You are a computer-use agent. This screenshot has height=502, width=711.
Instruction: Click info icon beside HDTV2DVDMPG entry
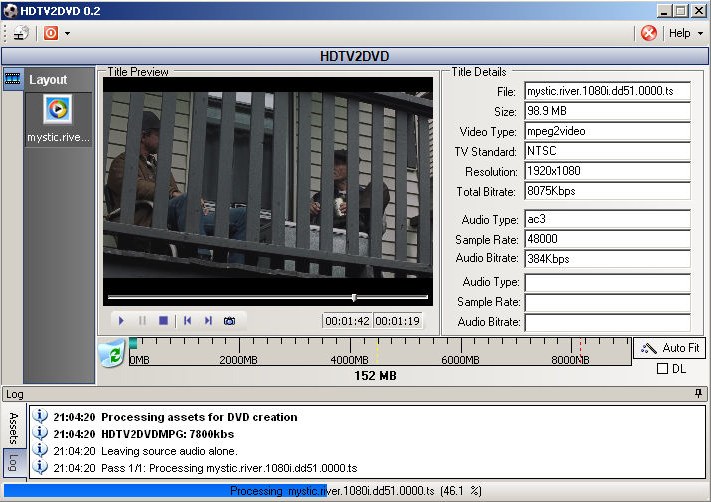40,433
